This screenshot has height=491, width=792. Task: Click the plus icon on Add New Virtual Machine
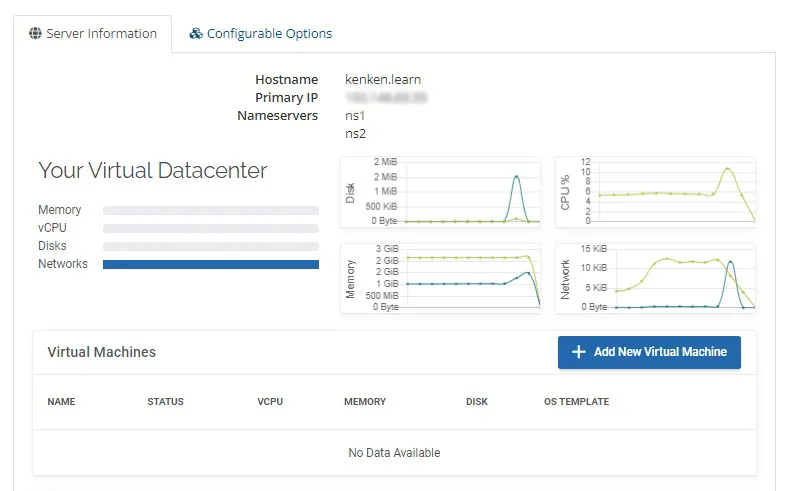coord(579,352)
